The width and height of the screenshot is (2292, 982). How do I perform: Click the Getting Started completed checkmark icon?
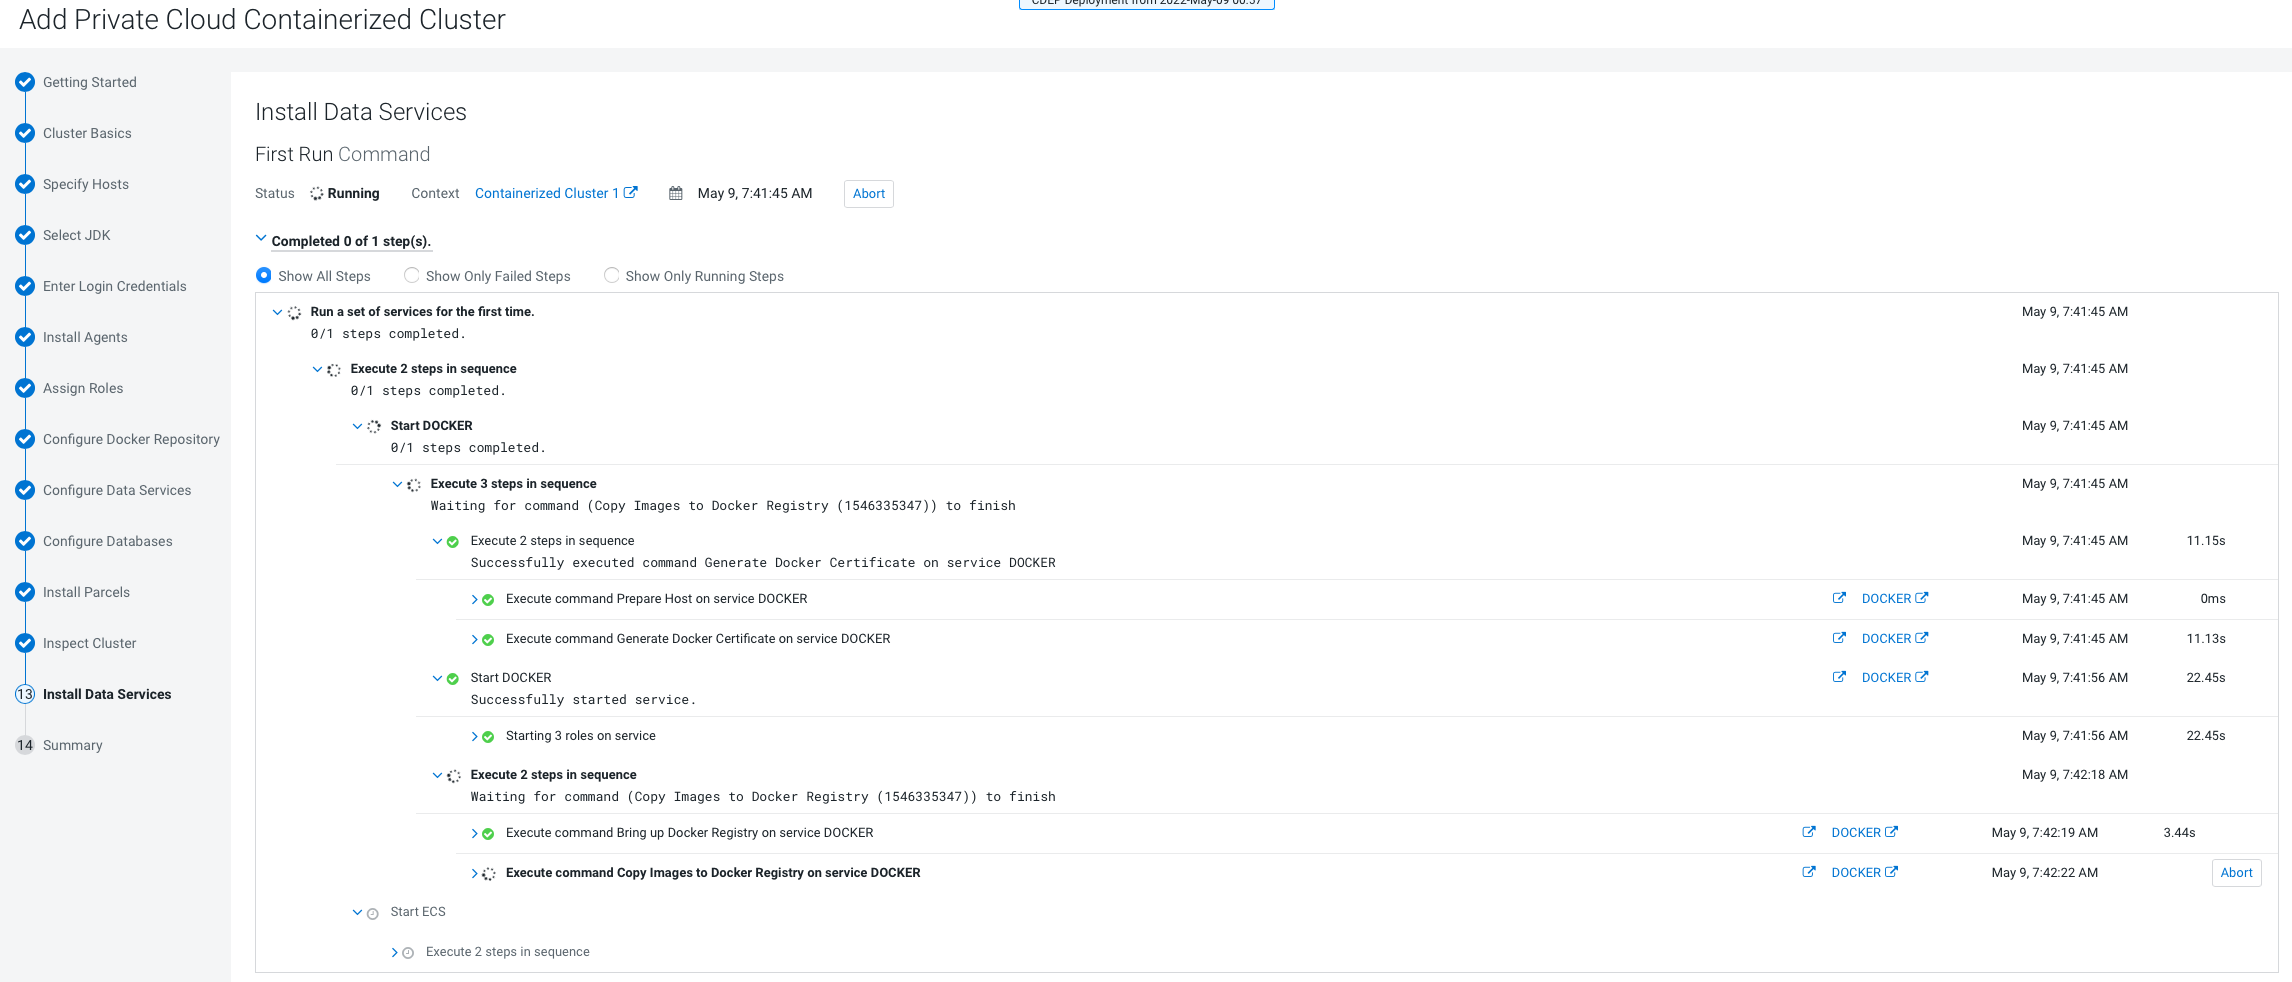(25, 82)
